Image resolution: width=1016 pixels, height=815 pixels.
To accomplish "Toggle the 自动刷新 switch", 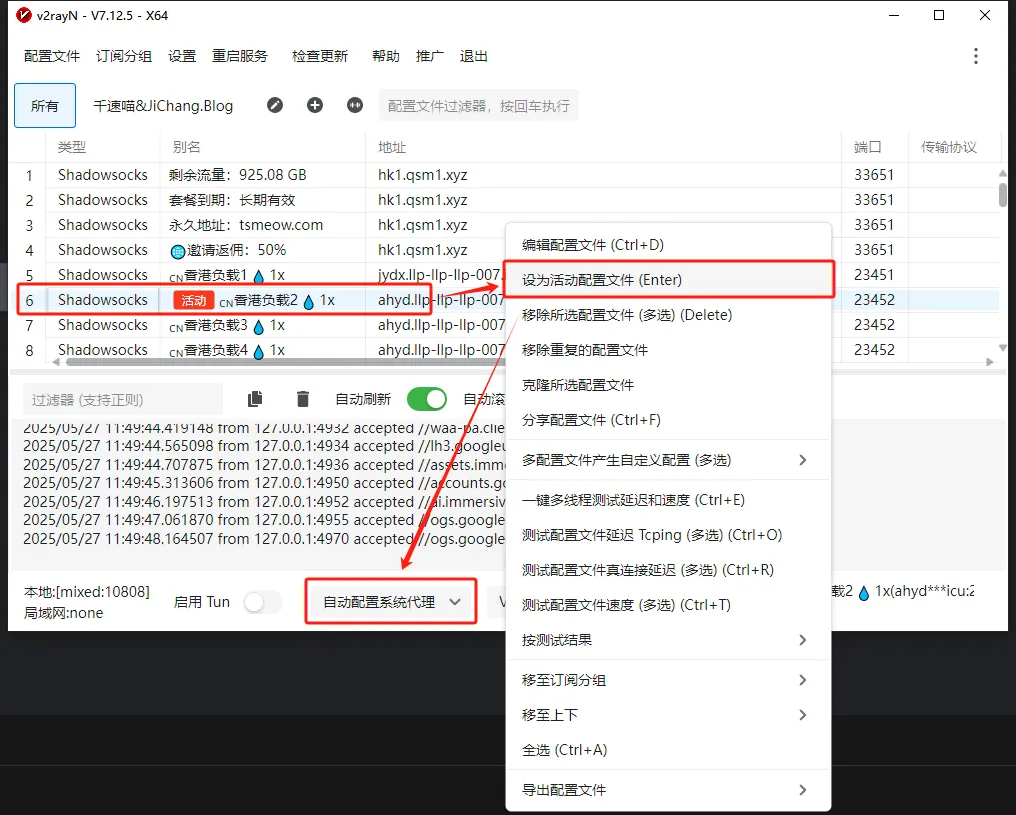I will 427,399.
